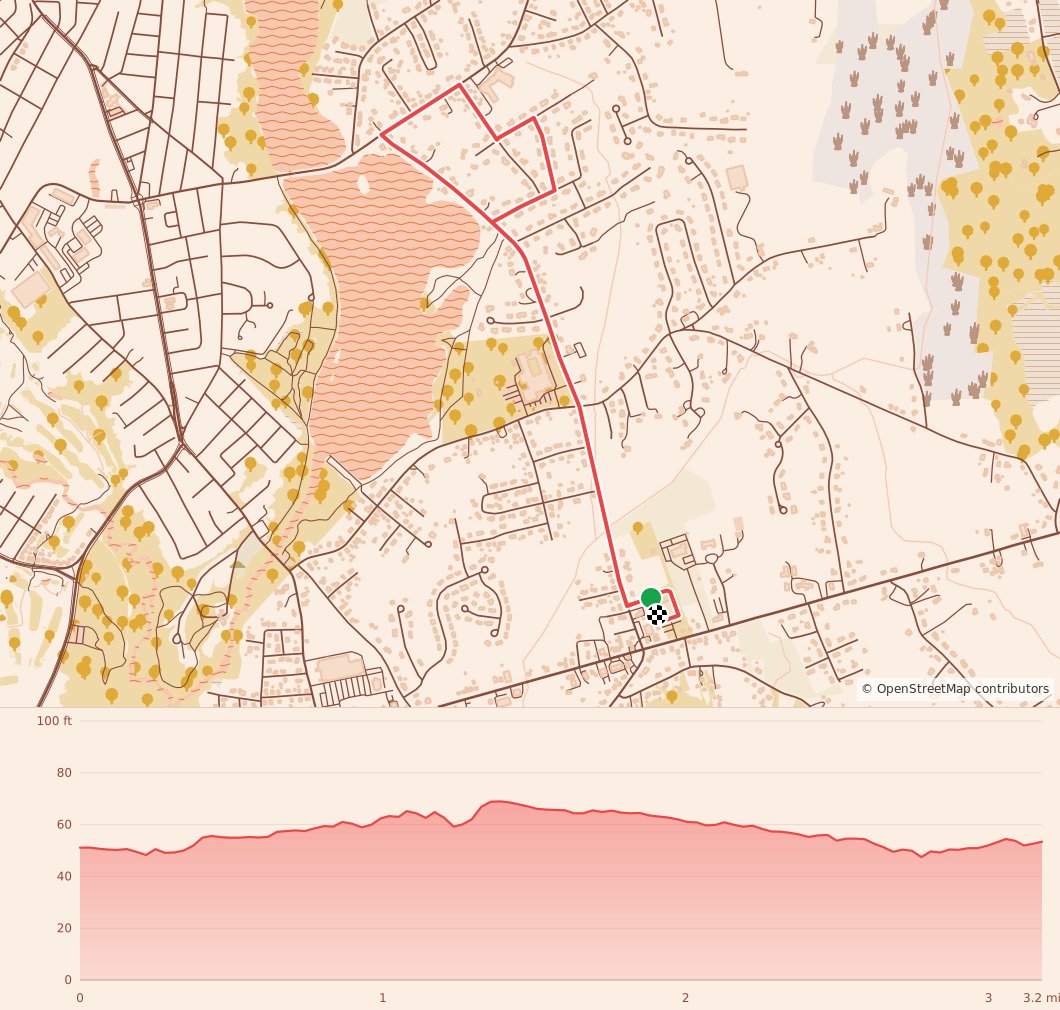This screenshot has width=1060, height=1010.
Task: Click the 3.2 mi end distance label
Action: [x=1041, y=998]
